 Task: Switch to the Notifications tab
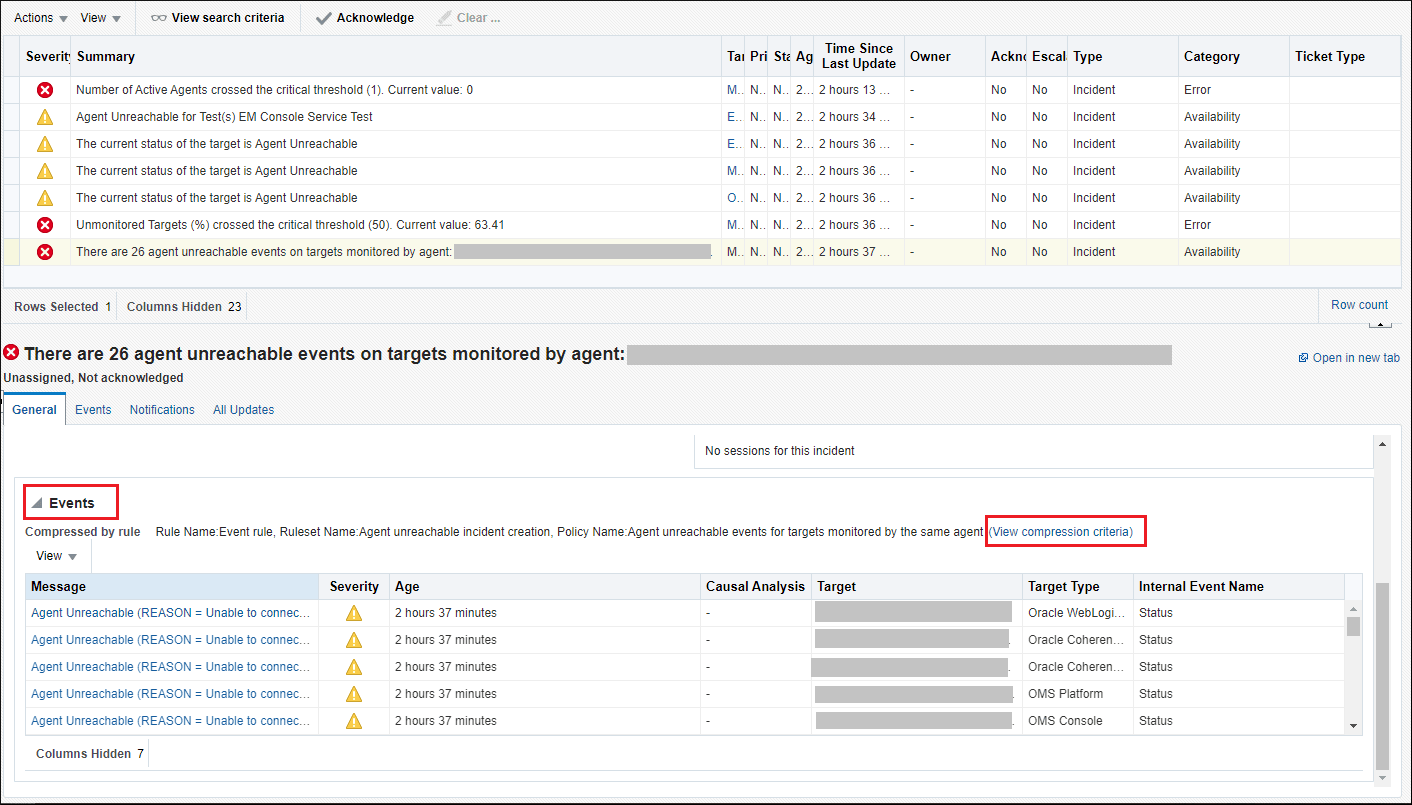162,410
